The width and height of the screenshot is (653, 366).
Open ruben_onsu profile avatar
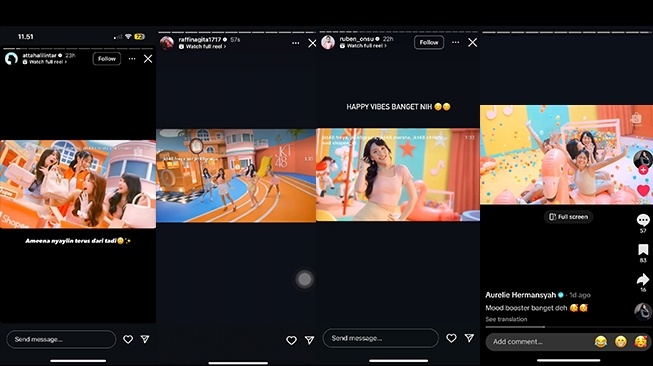point(328,42)
